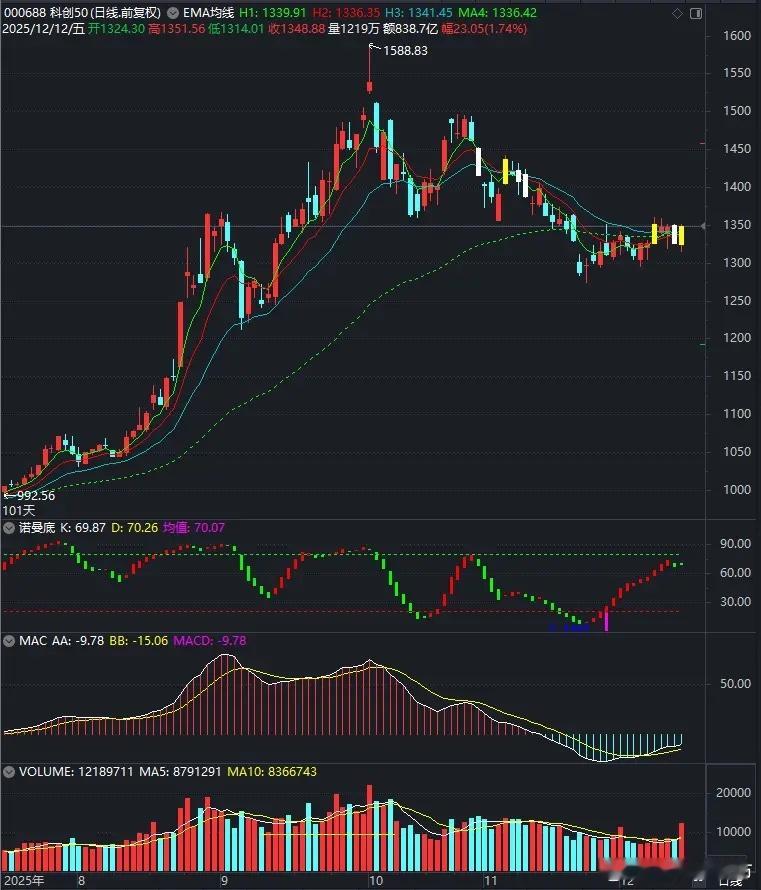Image resolution: width=761 pixels, height=890 pixels.
Task: Click the H1: 1339.91 EMA value
Action: click(272, 12)
